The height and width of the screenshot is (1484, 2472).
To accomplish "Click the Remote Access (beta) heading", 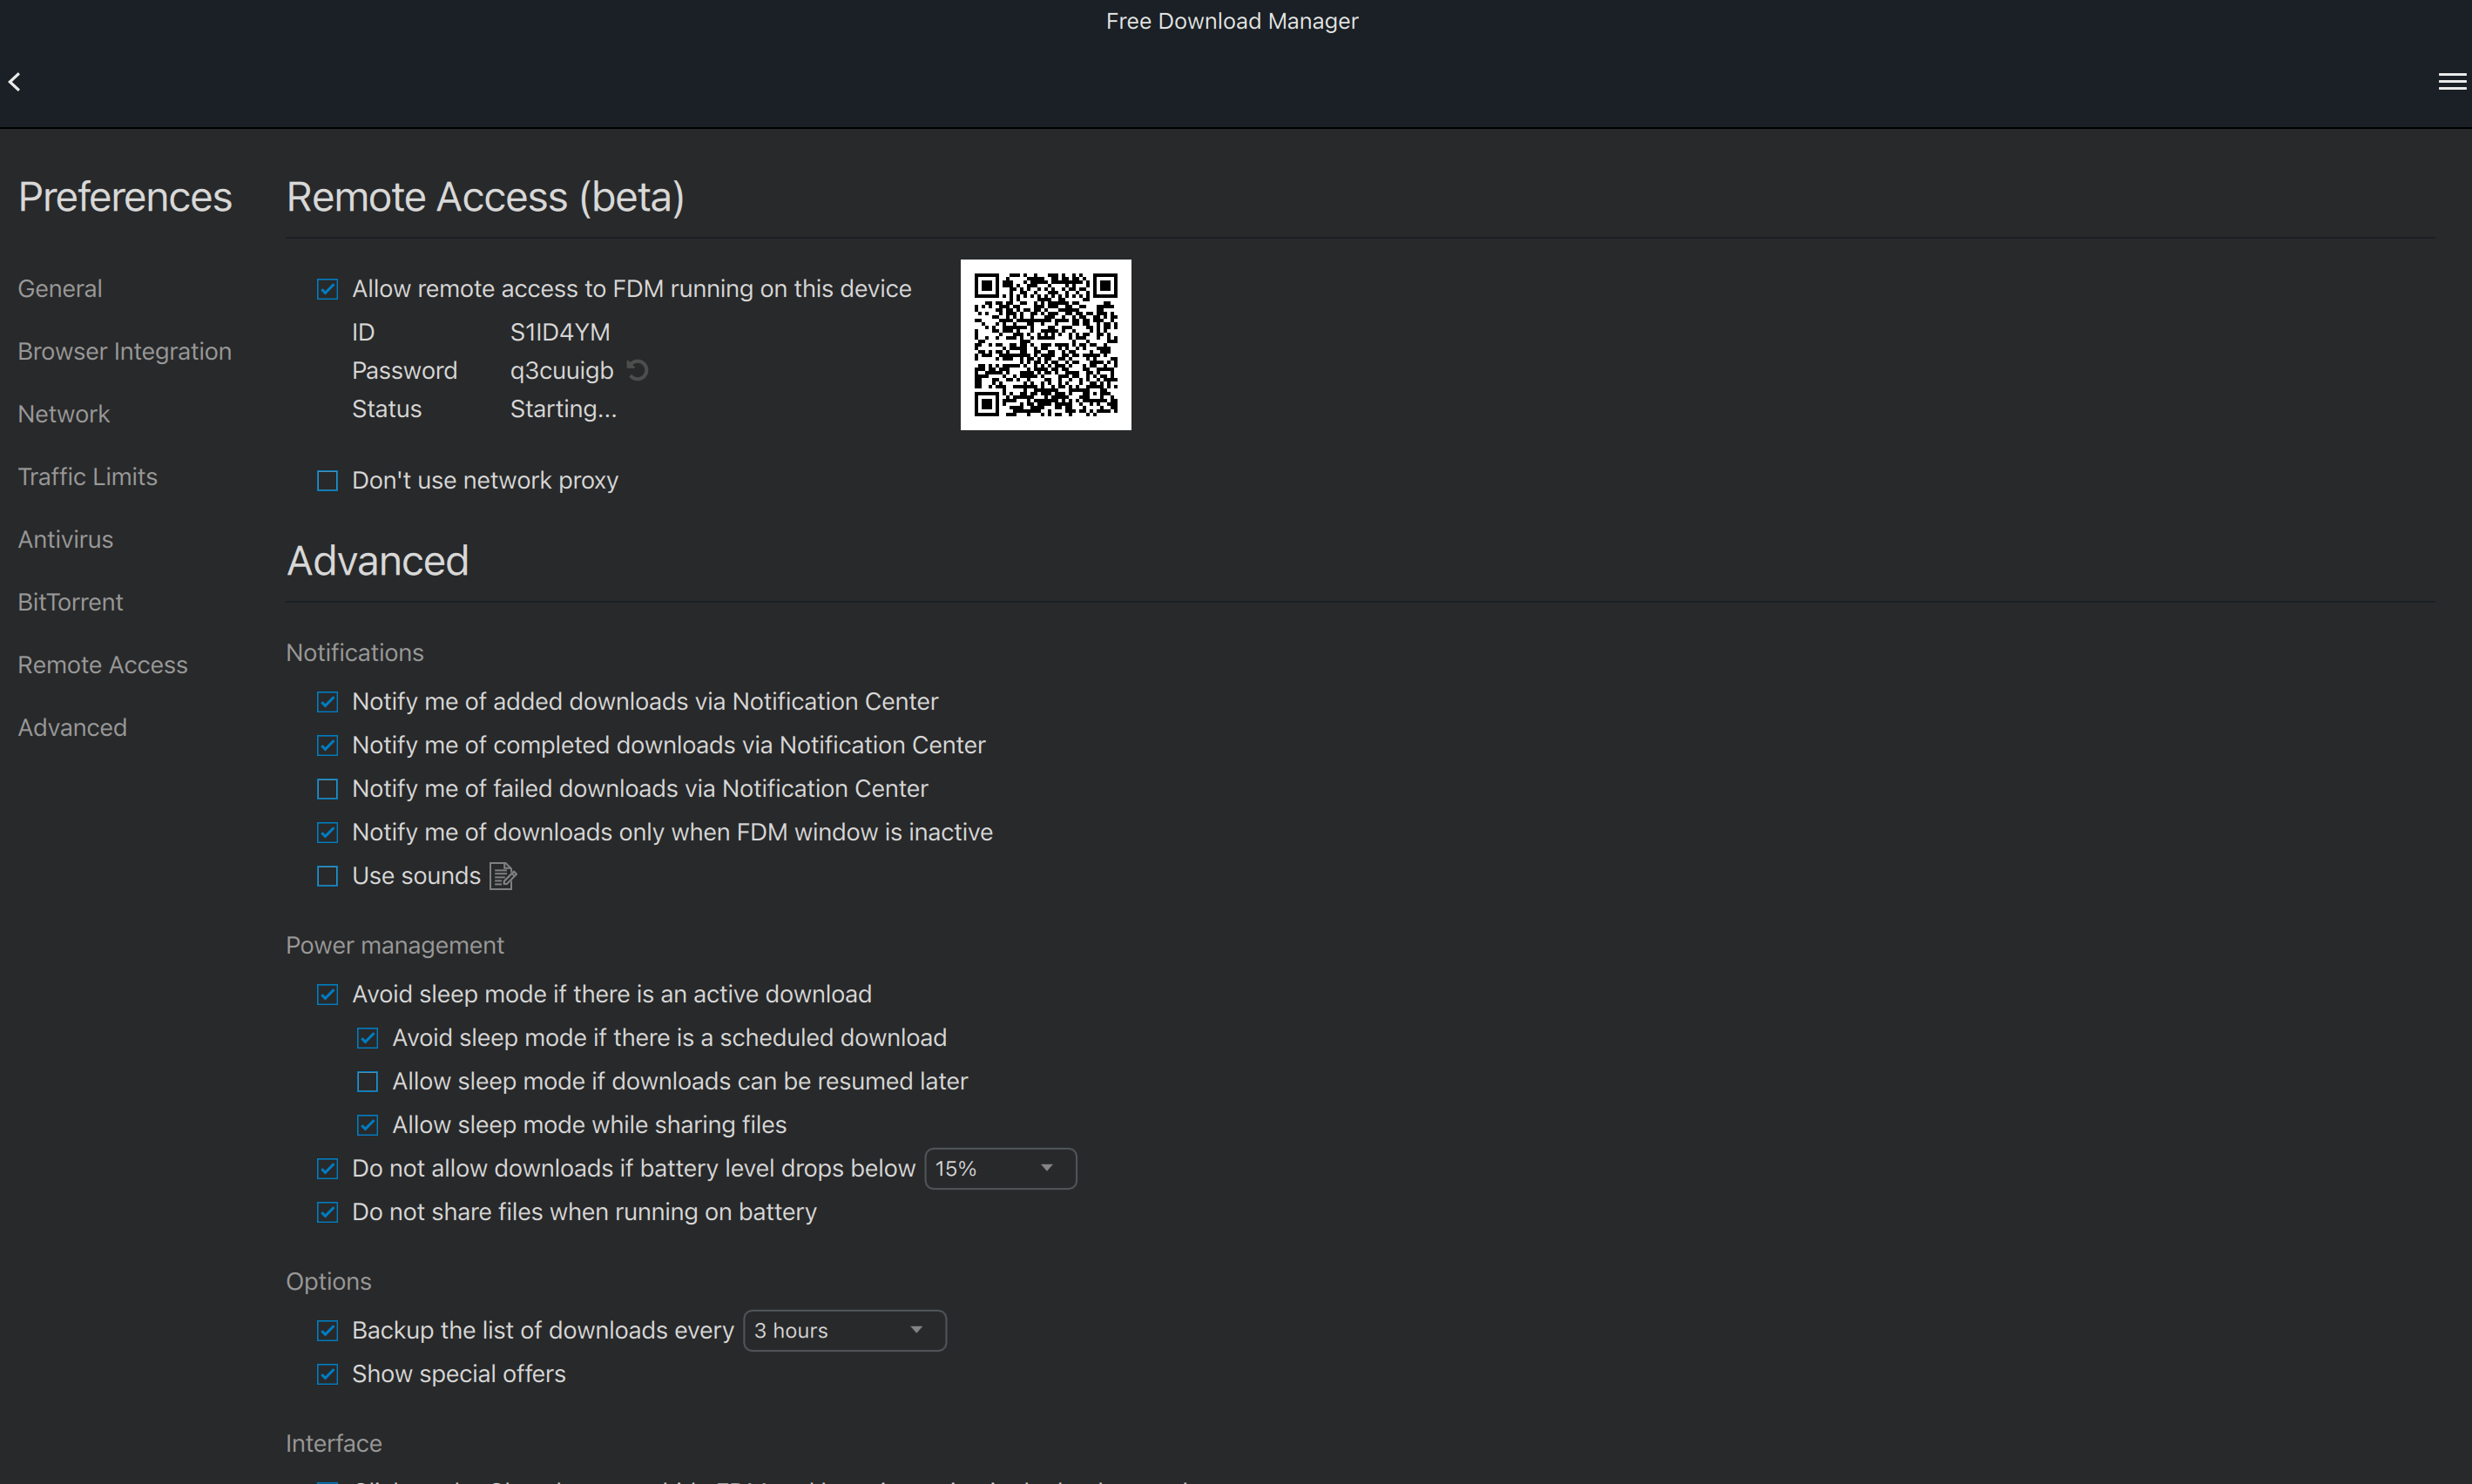I will coord(485,197).
